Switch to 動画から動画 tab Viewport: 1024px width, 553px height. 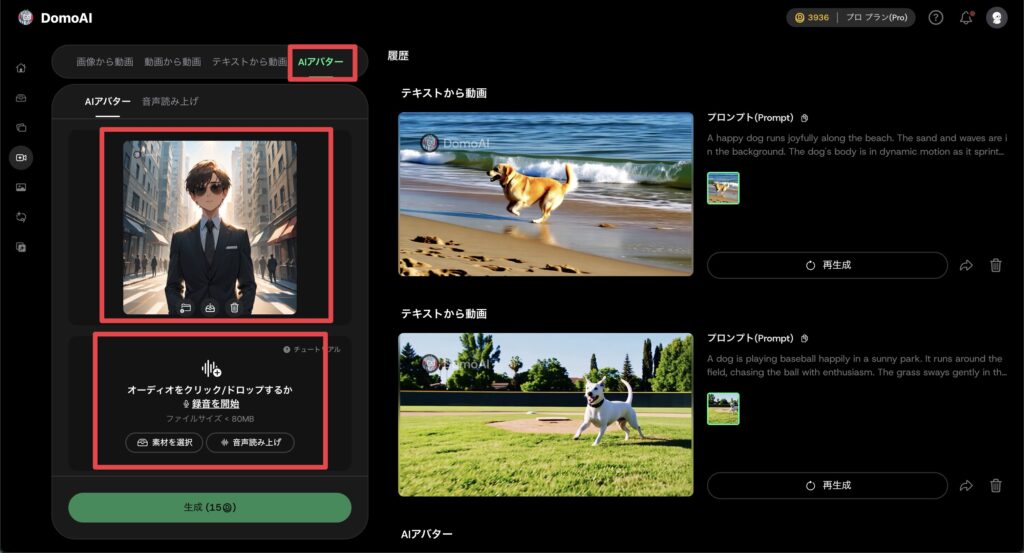click(x=172, y=62)
